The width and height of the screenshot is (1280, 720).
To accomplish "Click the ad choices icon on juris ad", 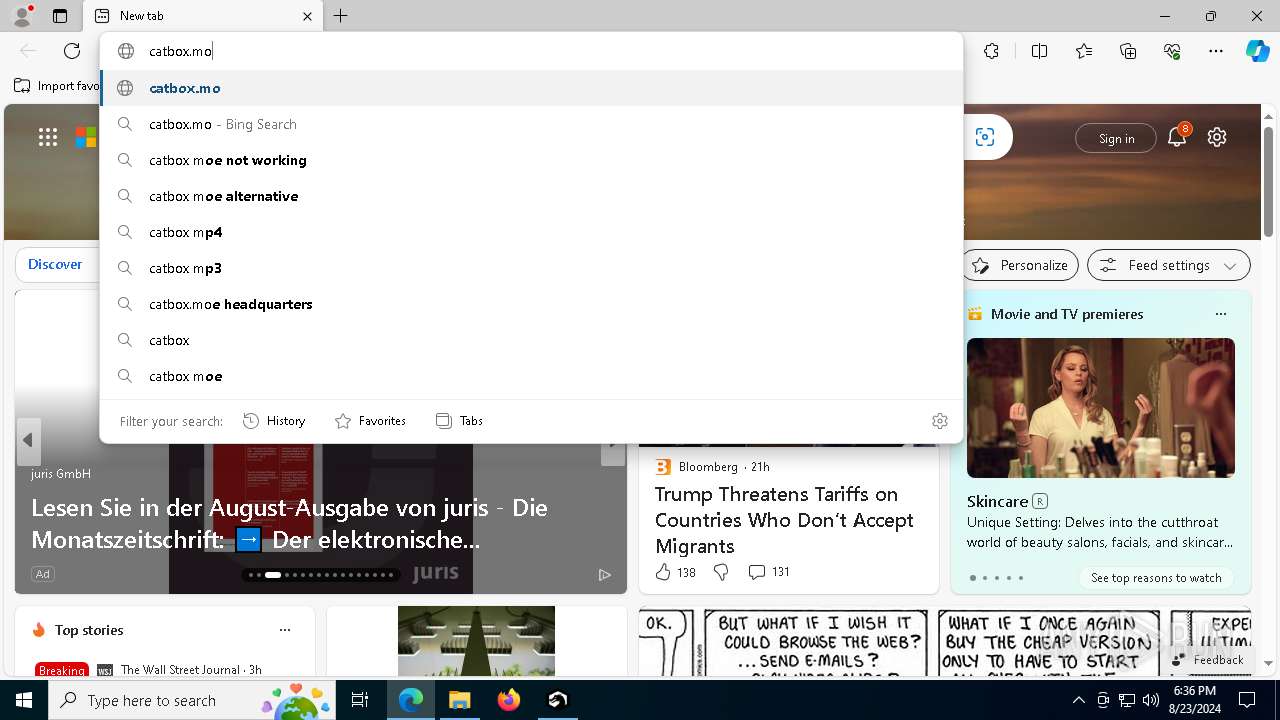I will [604, 574].
